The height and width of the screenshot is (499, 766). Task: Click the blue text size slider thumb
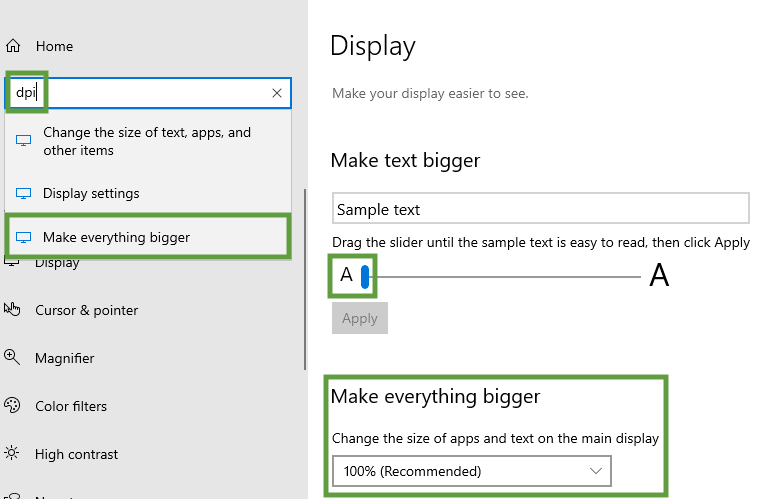click(366, 276)
